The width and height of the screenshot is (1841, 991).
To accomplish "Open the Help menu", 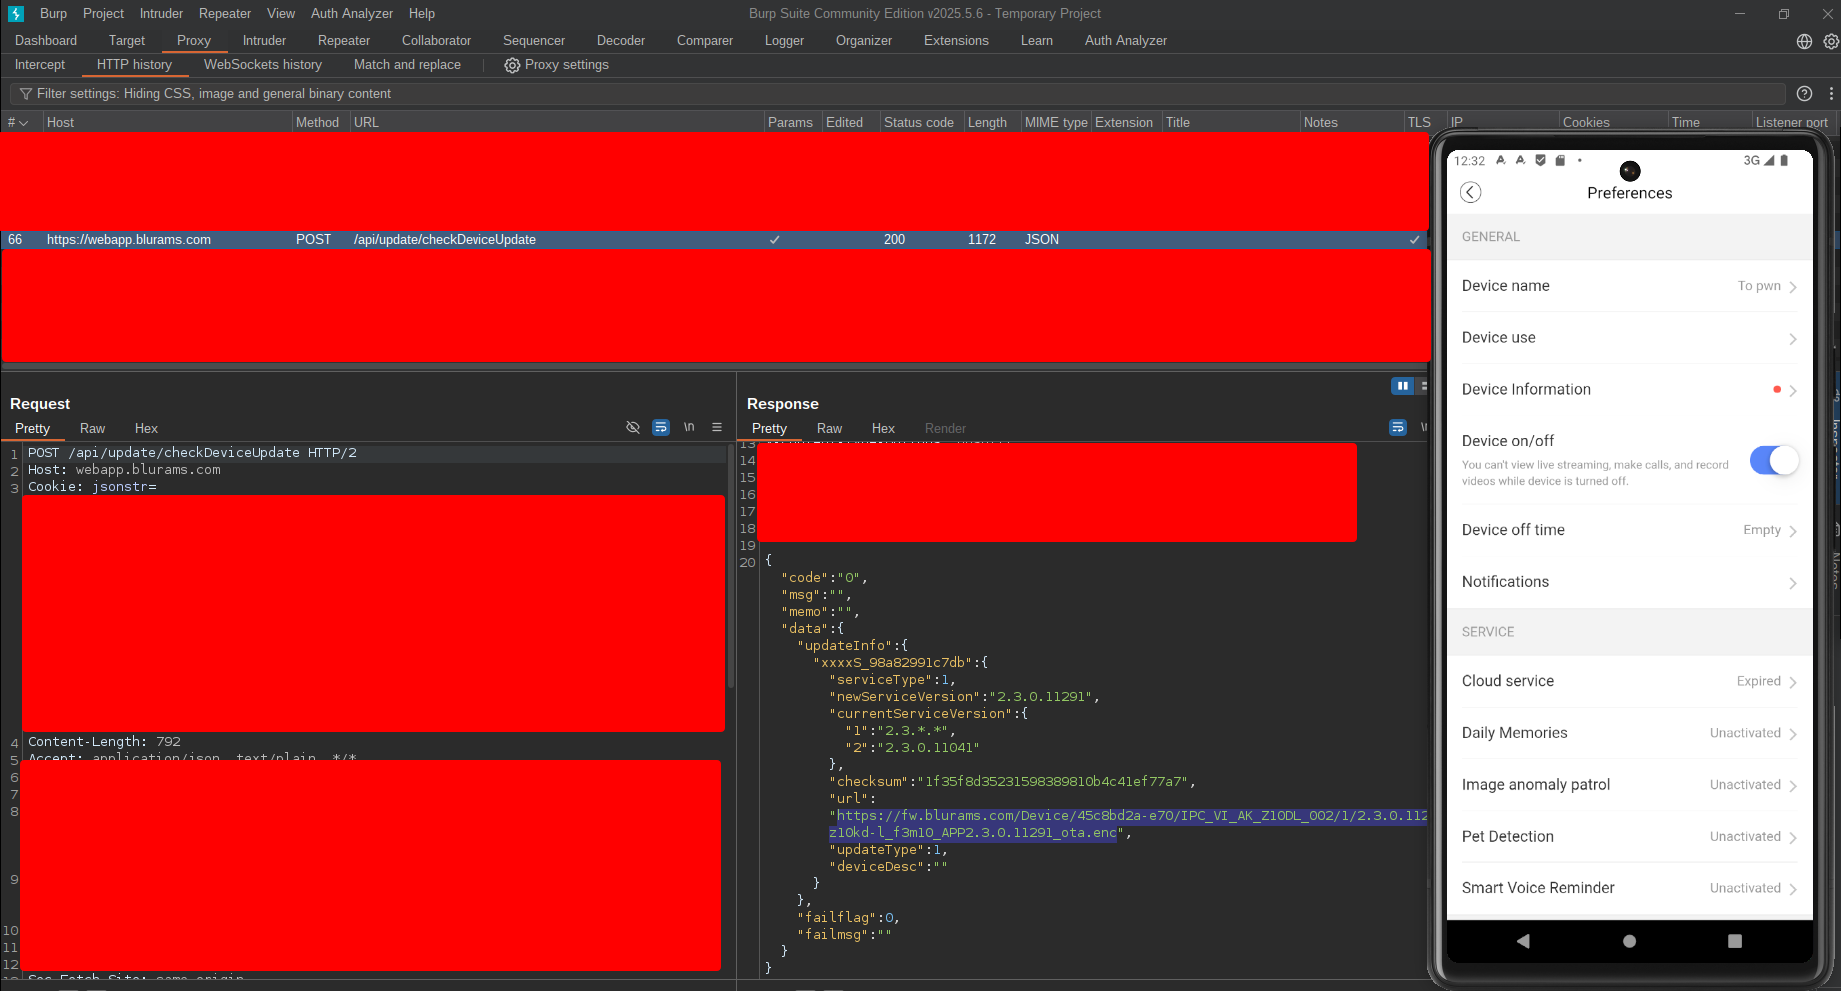I will click(422, 13).
